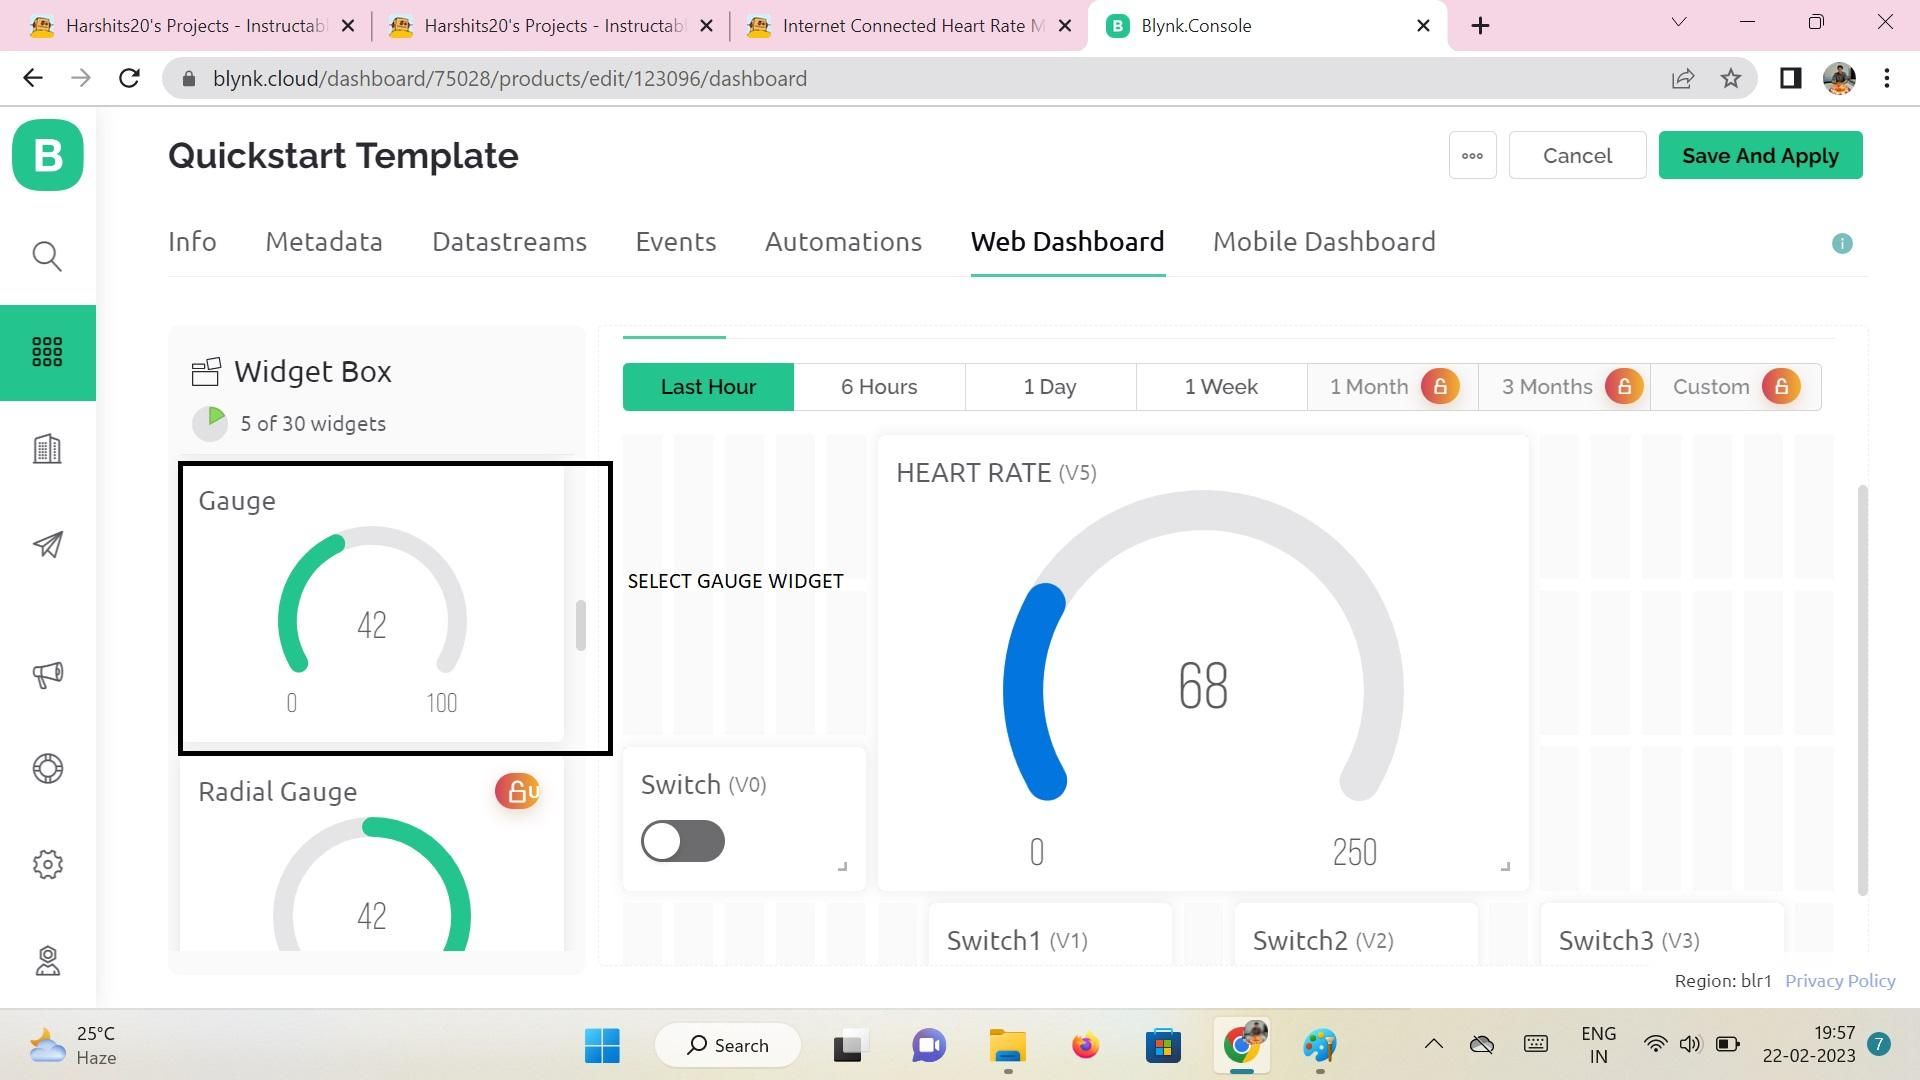Open the three-dot menu next to Cancel
The width and height of the screenshot is (1920, 1080).
coord(1472,155)
